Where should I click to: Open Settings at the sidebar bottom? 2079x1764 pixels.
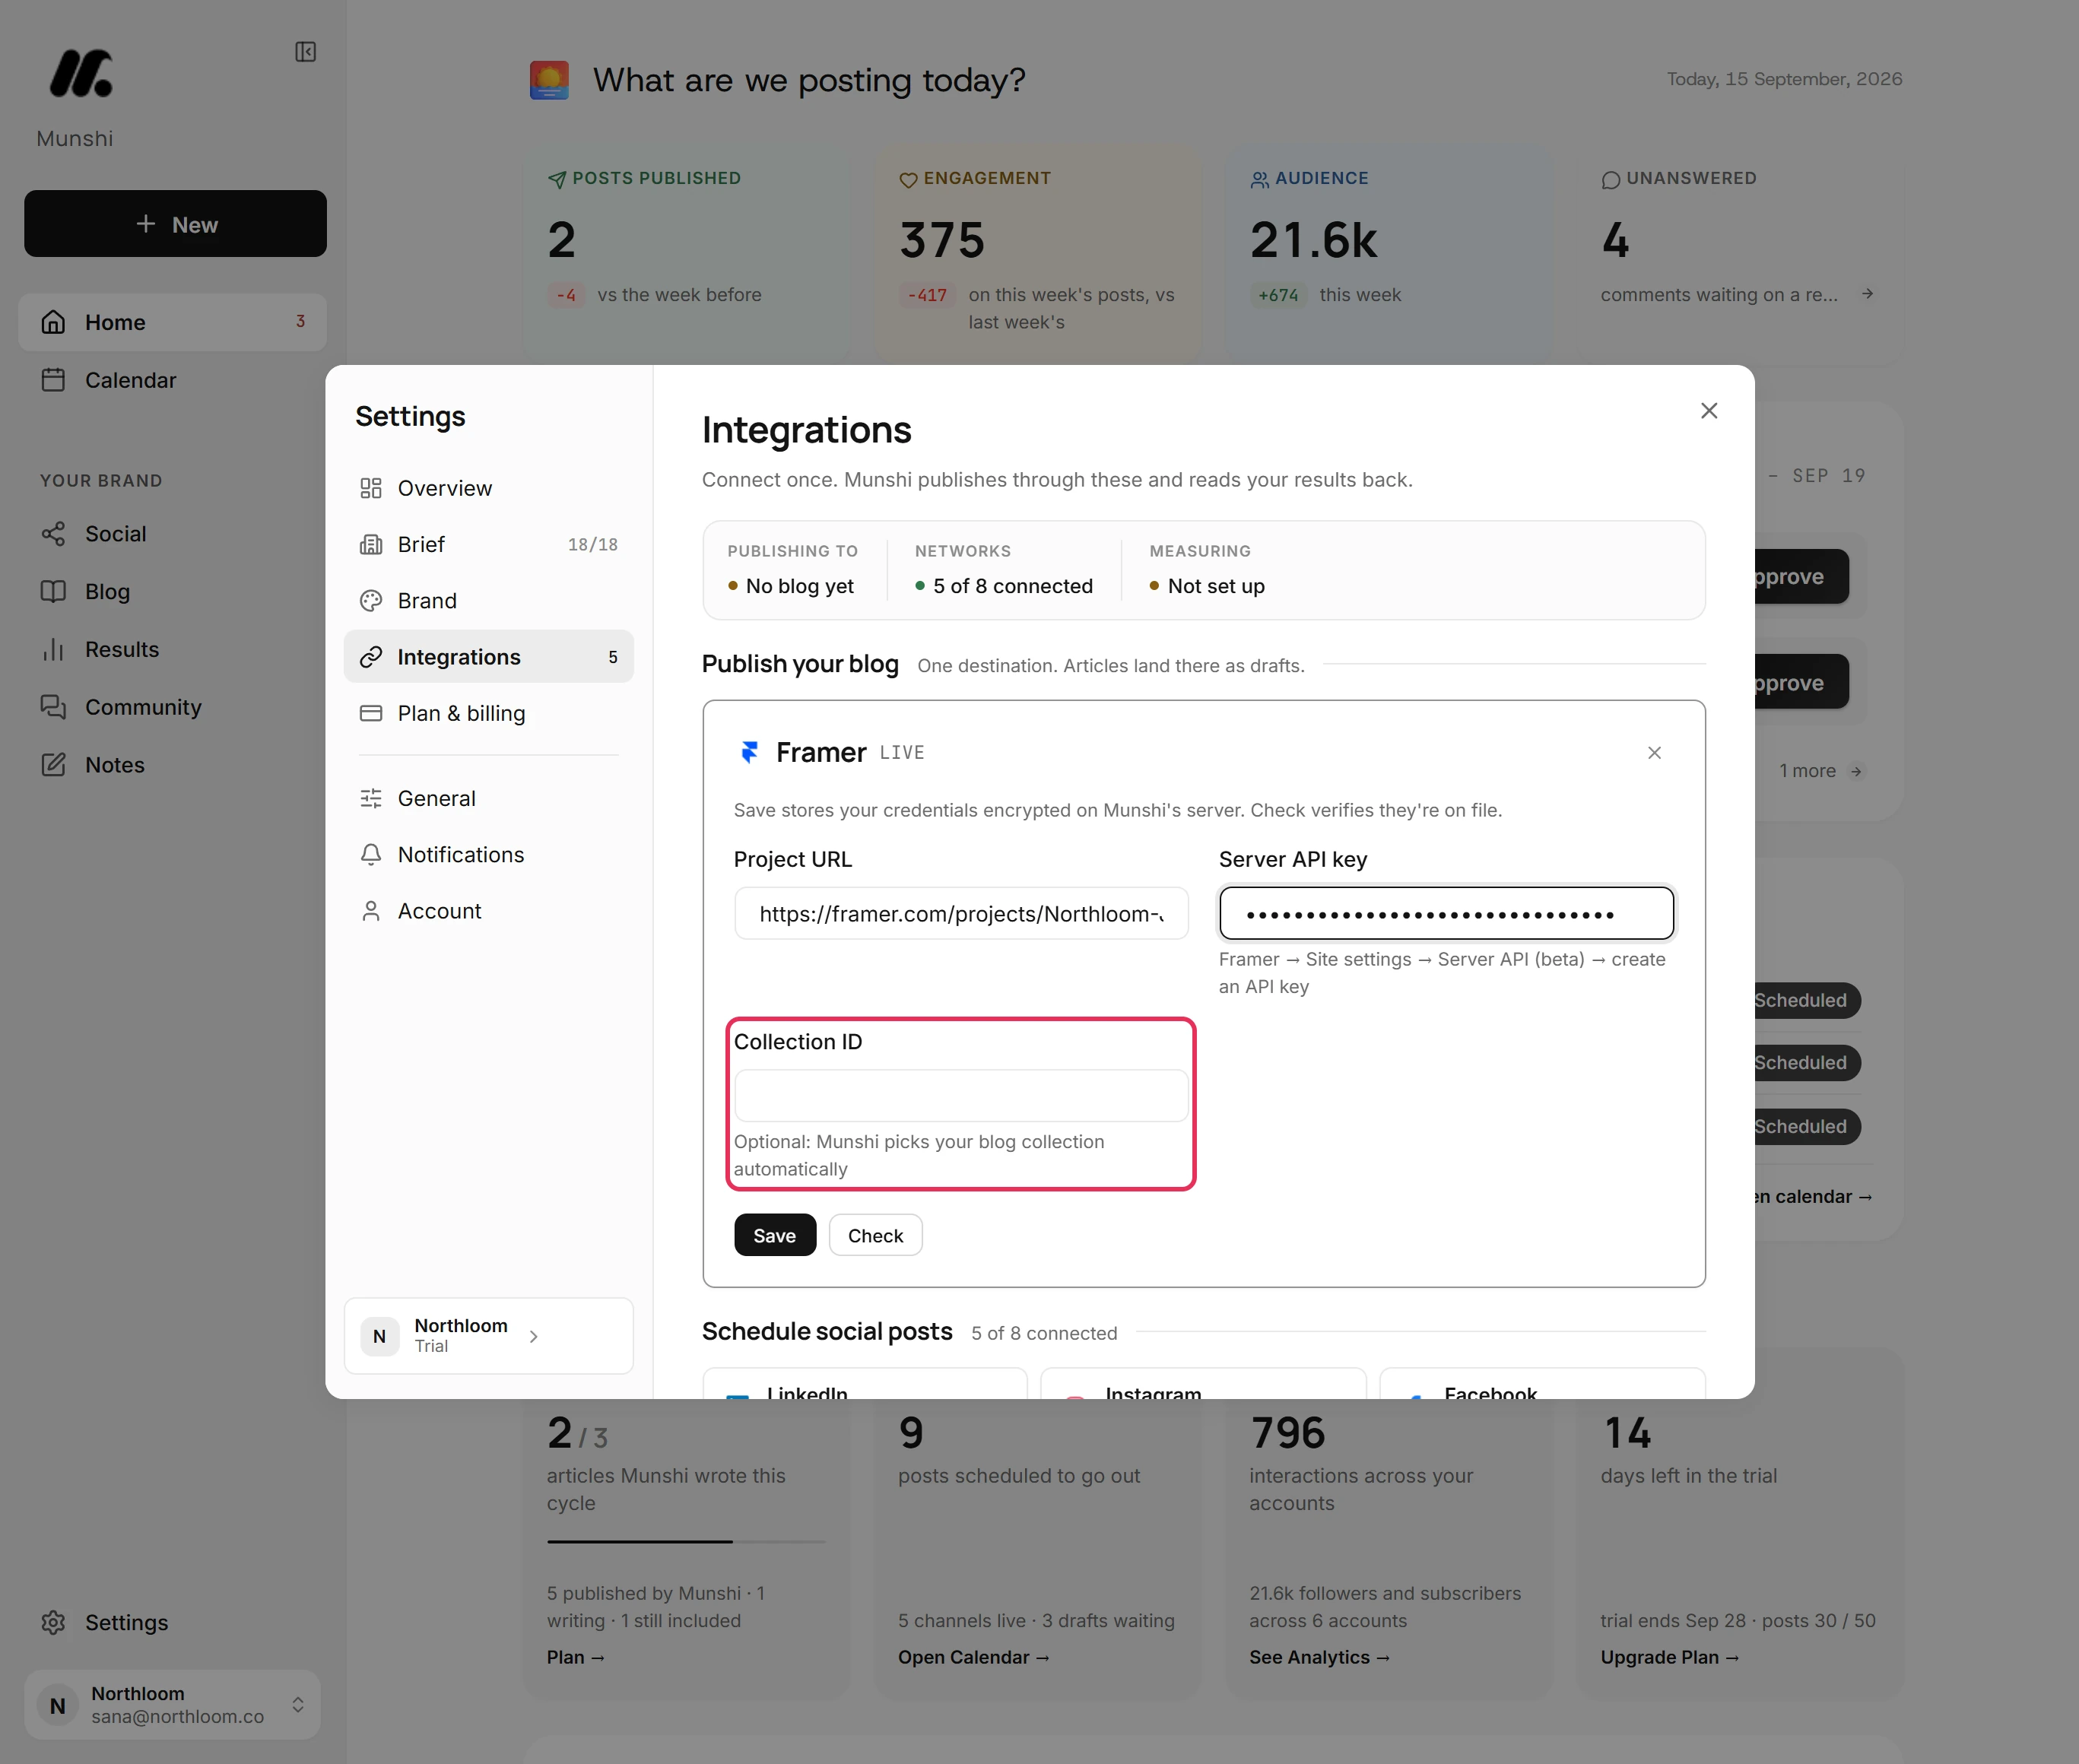172,1622
